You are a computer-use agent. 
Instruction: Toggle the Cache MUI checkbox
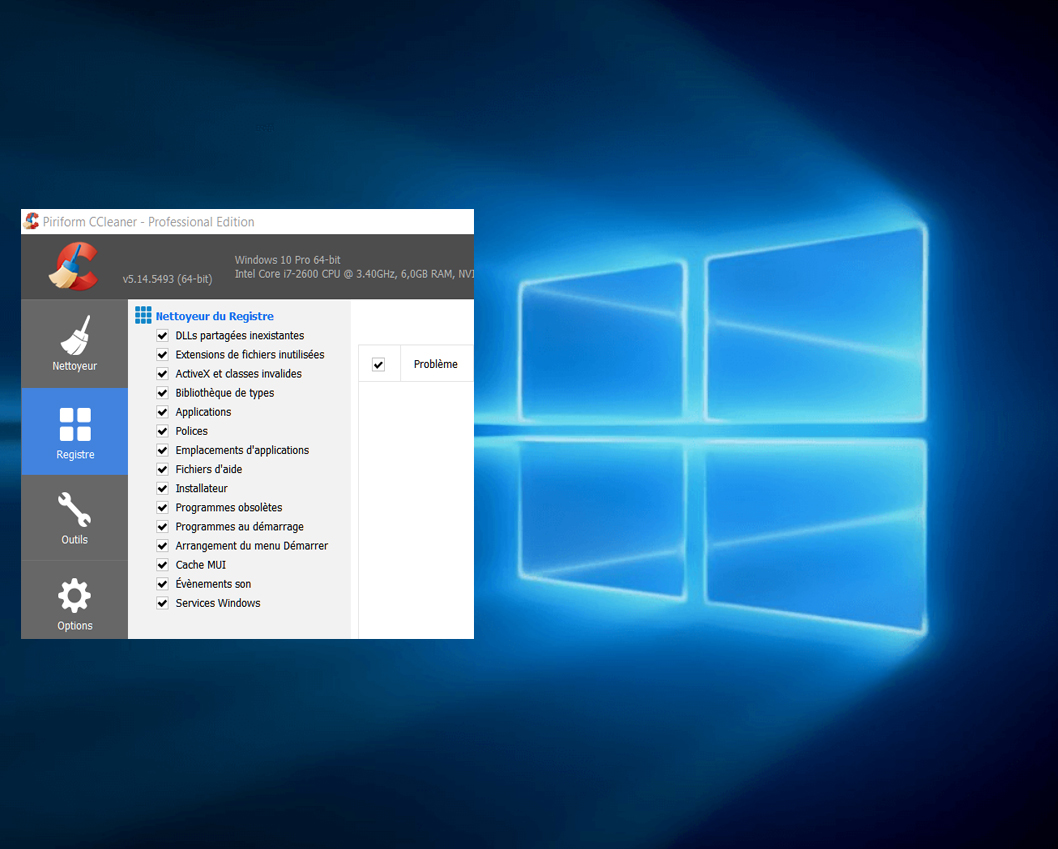[163, 565]
